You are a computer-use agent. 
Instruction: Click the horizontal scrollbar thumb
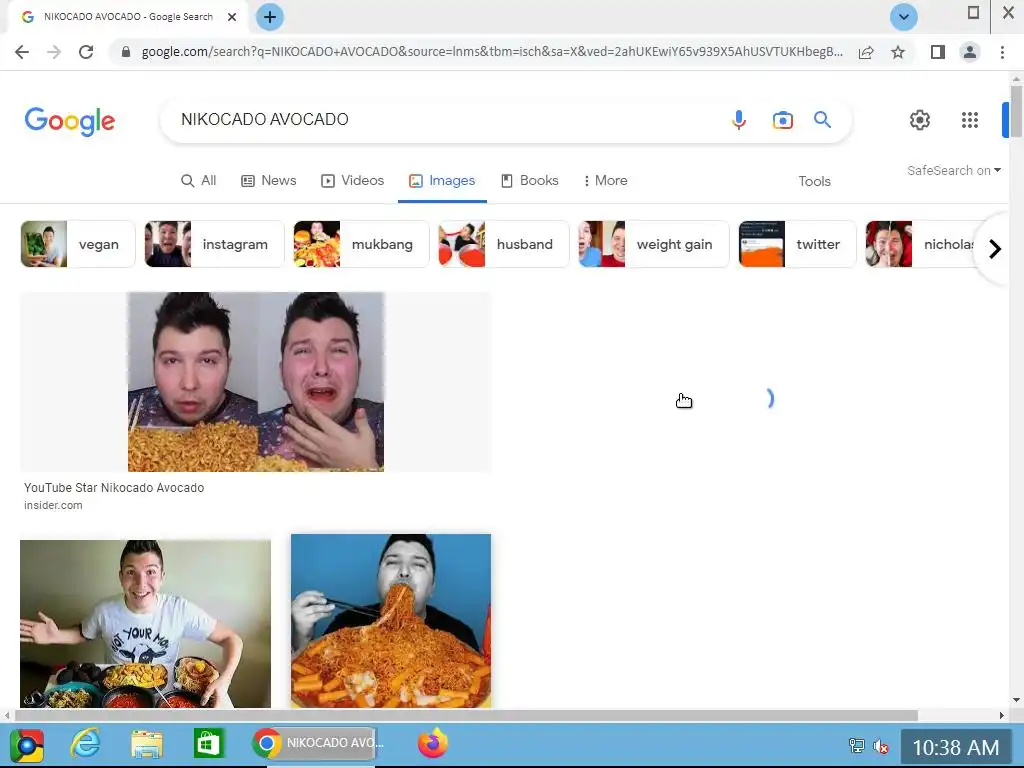466,716
